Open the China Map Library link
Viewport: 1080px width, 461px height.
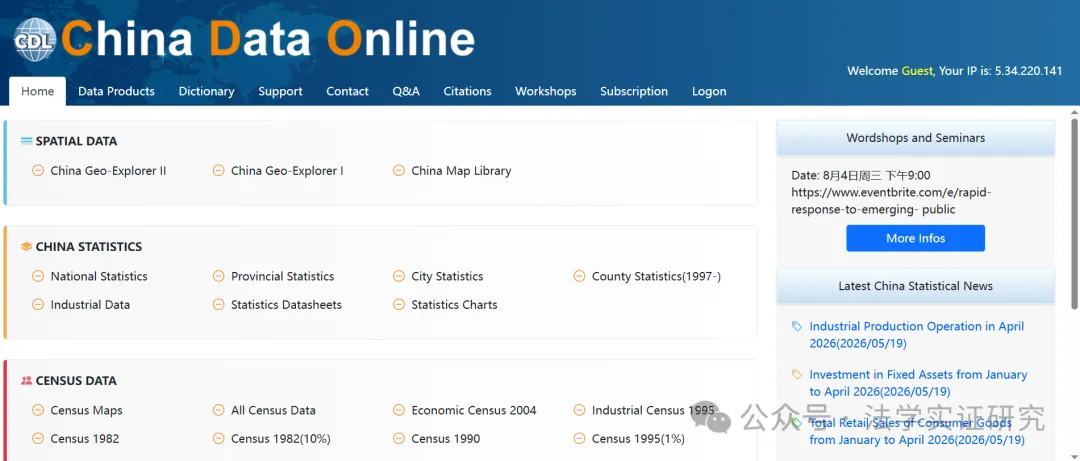click(461, 170)
